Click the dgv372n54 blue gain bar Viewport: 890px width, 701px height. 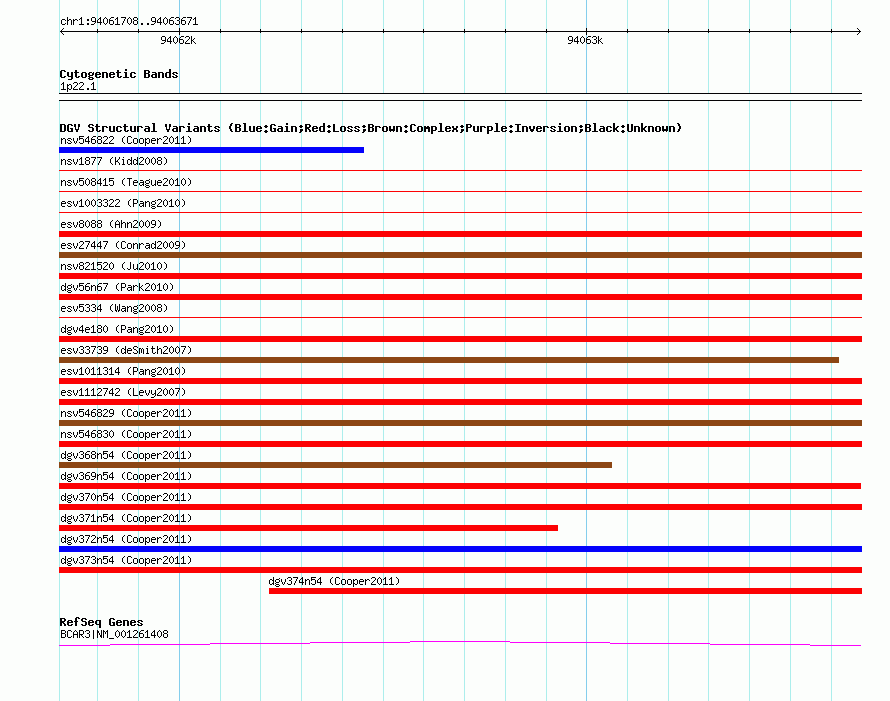point(460,549)
